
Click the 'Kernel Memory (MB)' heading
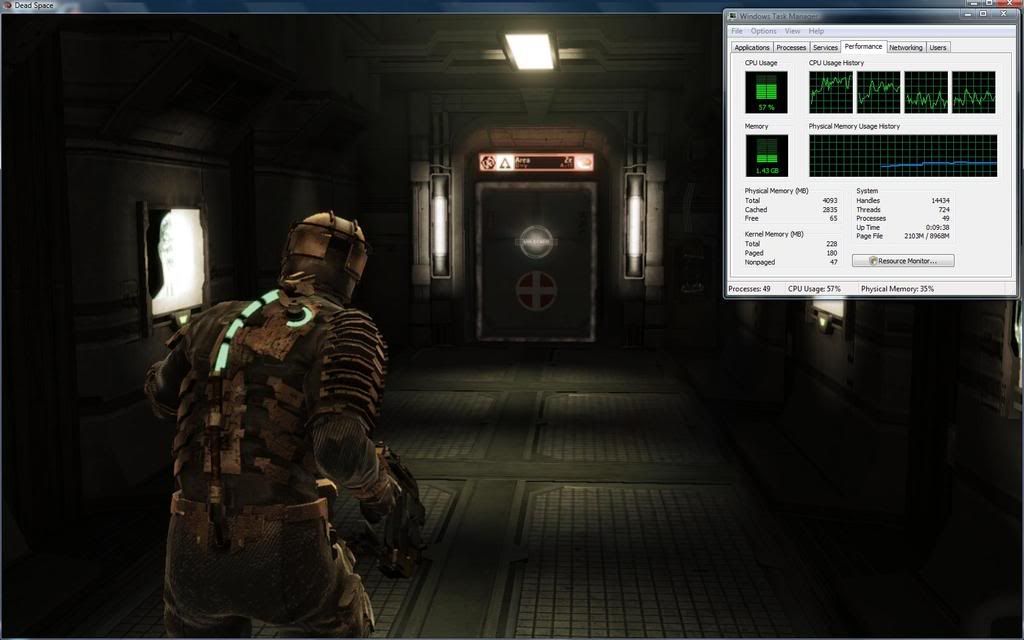[x=774, y=234]
